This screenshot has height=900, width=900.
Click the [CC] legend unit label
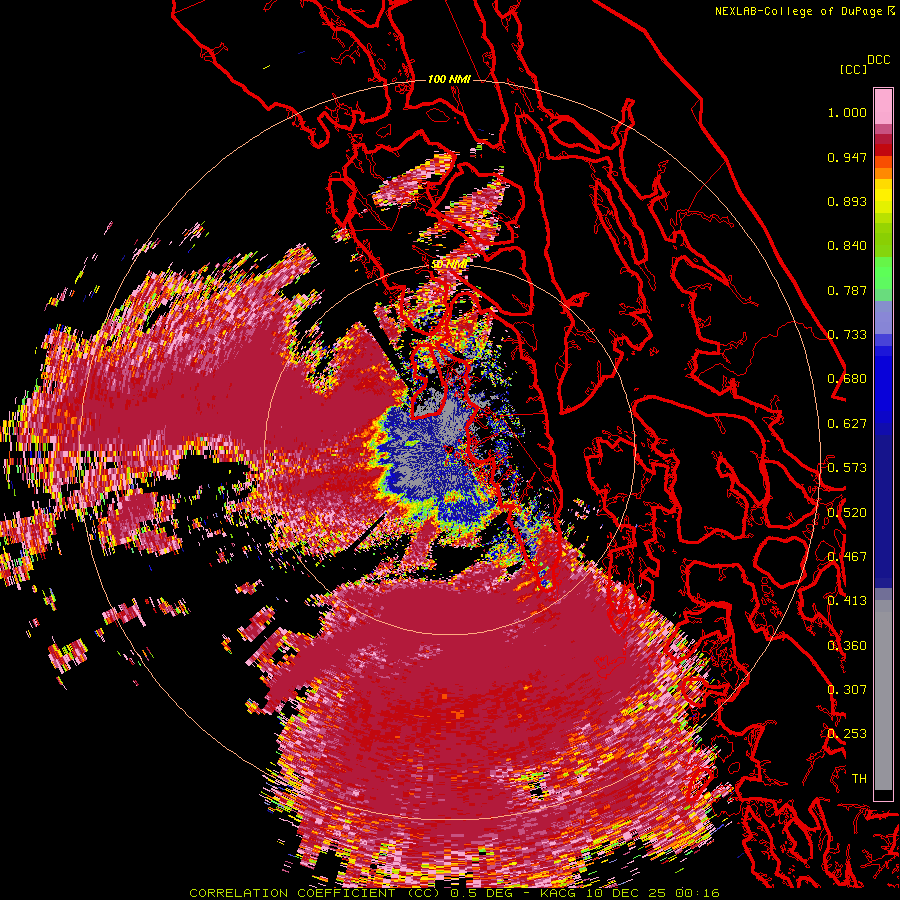(852, 69)
